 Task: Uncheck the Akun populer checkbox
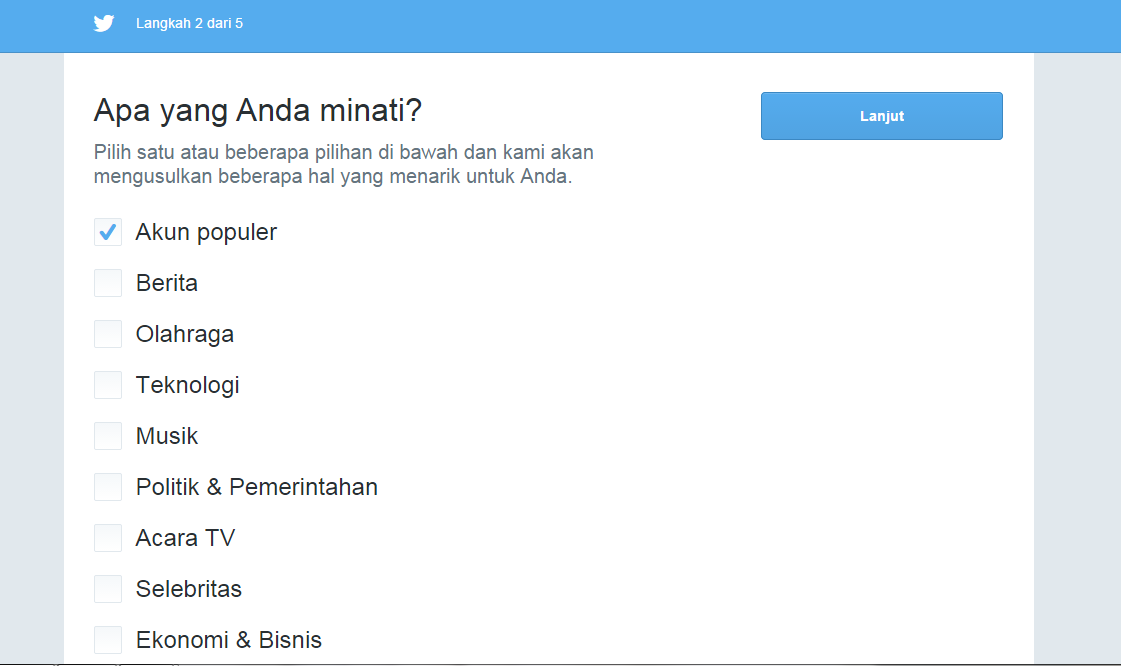coord(108,232)
